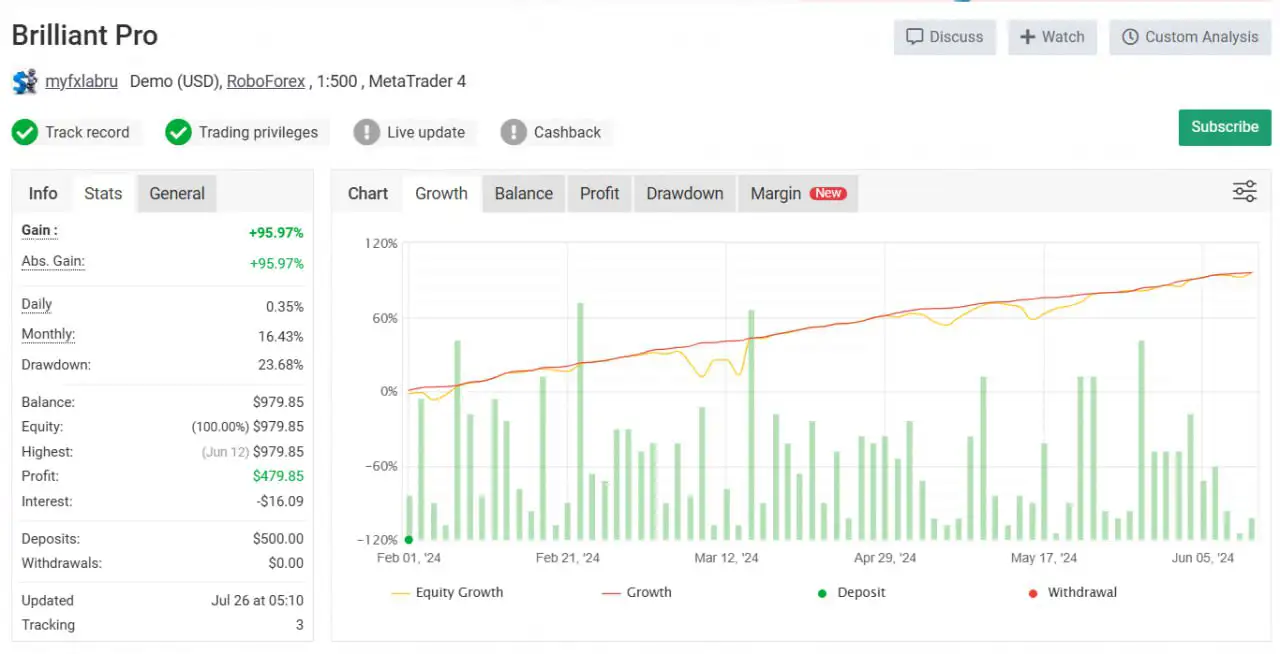1280x654 pixels.
Task: Click the Track record green checkmark icon
Action: (25, 132)
